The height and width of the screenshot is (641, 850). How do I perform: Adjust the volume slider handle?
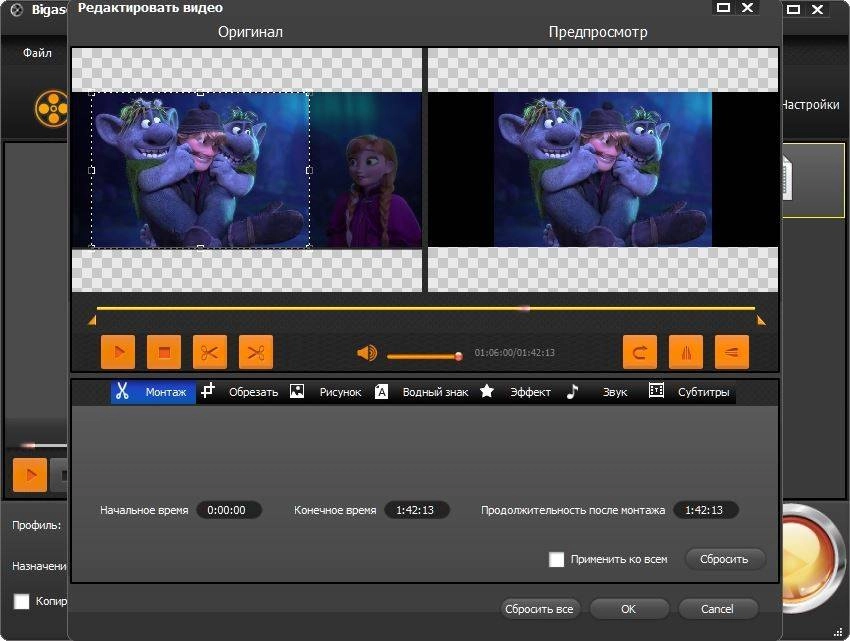(459, 356)
